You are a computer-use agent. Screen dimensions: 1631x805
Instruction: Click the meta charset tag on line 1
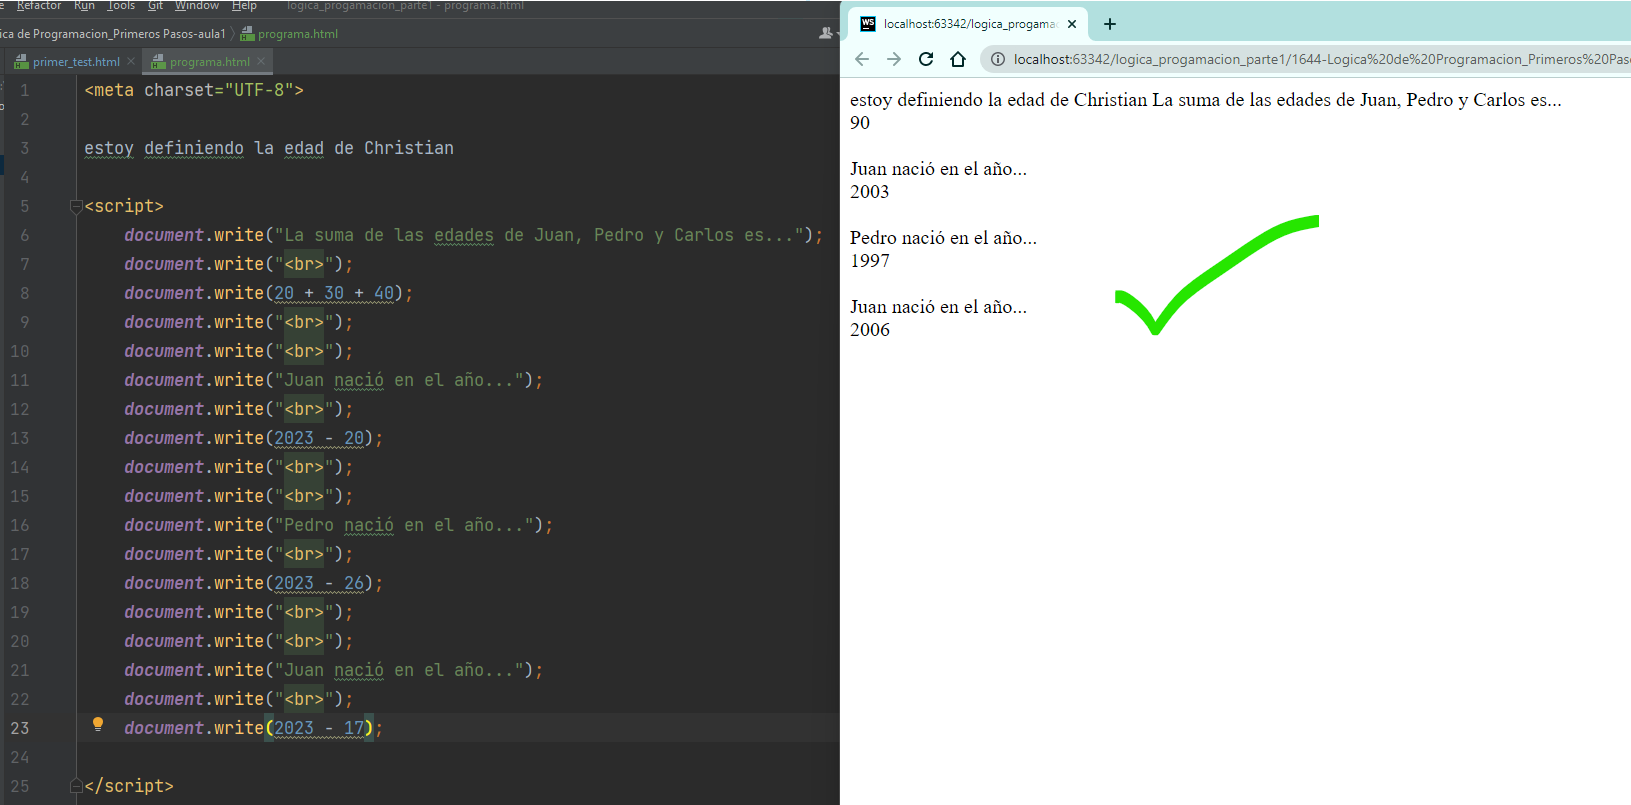(194, 90)
